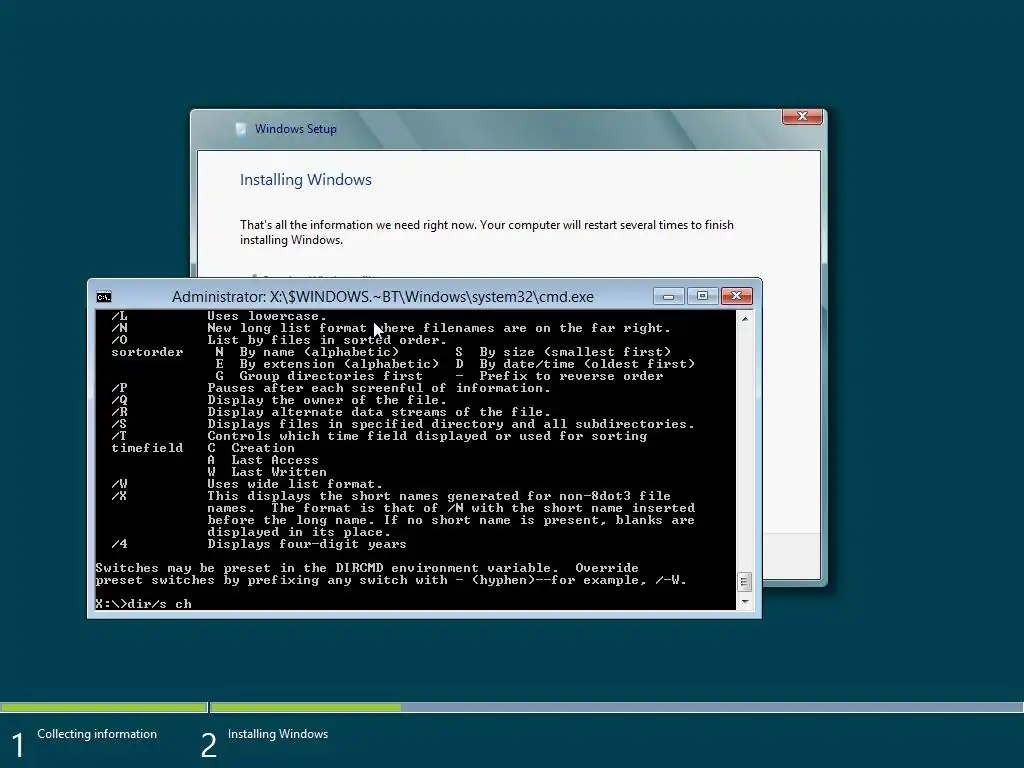Click the step 2 installation progress bar

pos(616,707)
